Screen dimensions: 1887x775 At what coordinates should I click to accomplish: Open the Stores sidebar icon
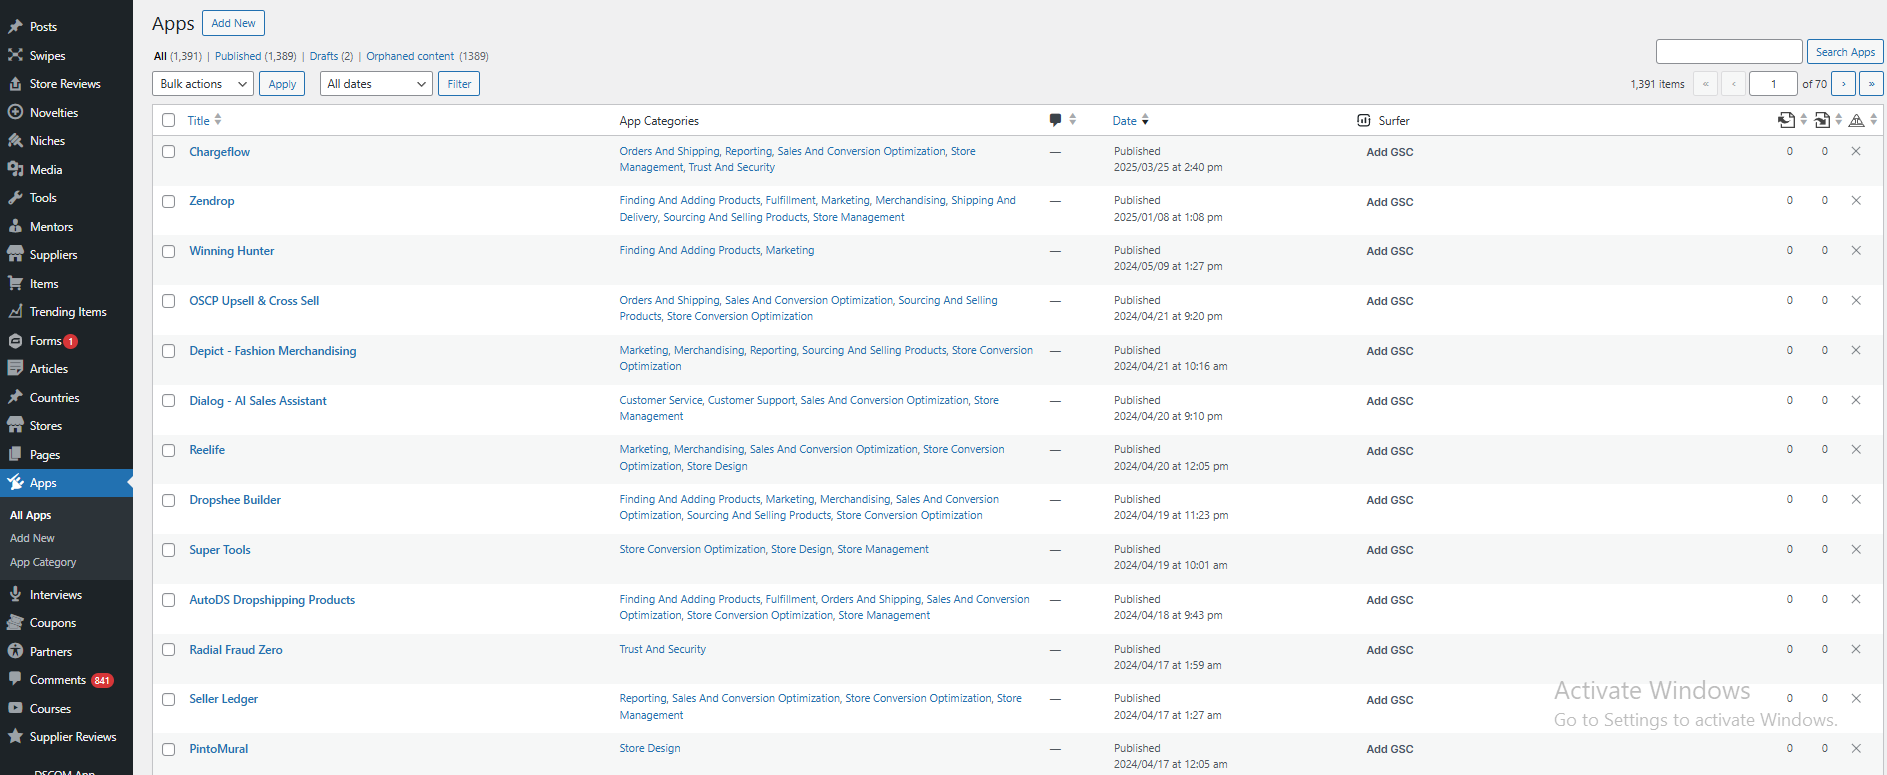point(15,426)
